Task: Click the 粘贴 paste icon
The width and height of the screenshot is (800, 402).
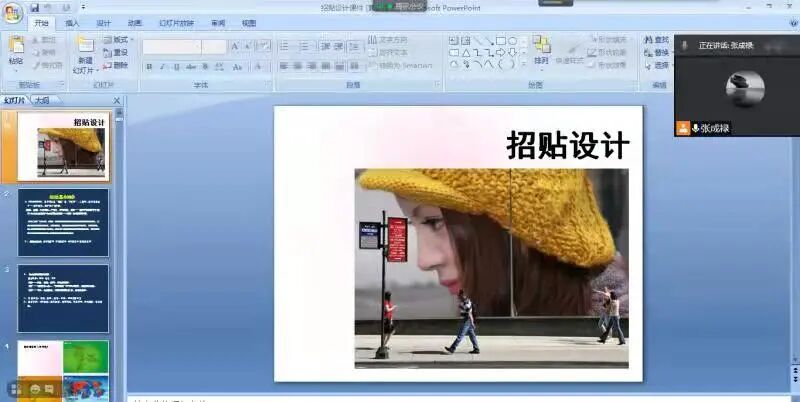Action: click(x=16, y=45)
